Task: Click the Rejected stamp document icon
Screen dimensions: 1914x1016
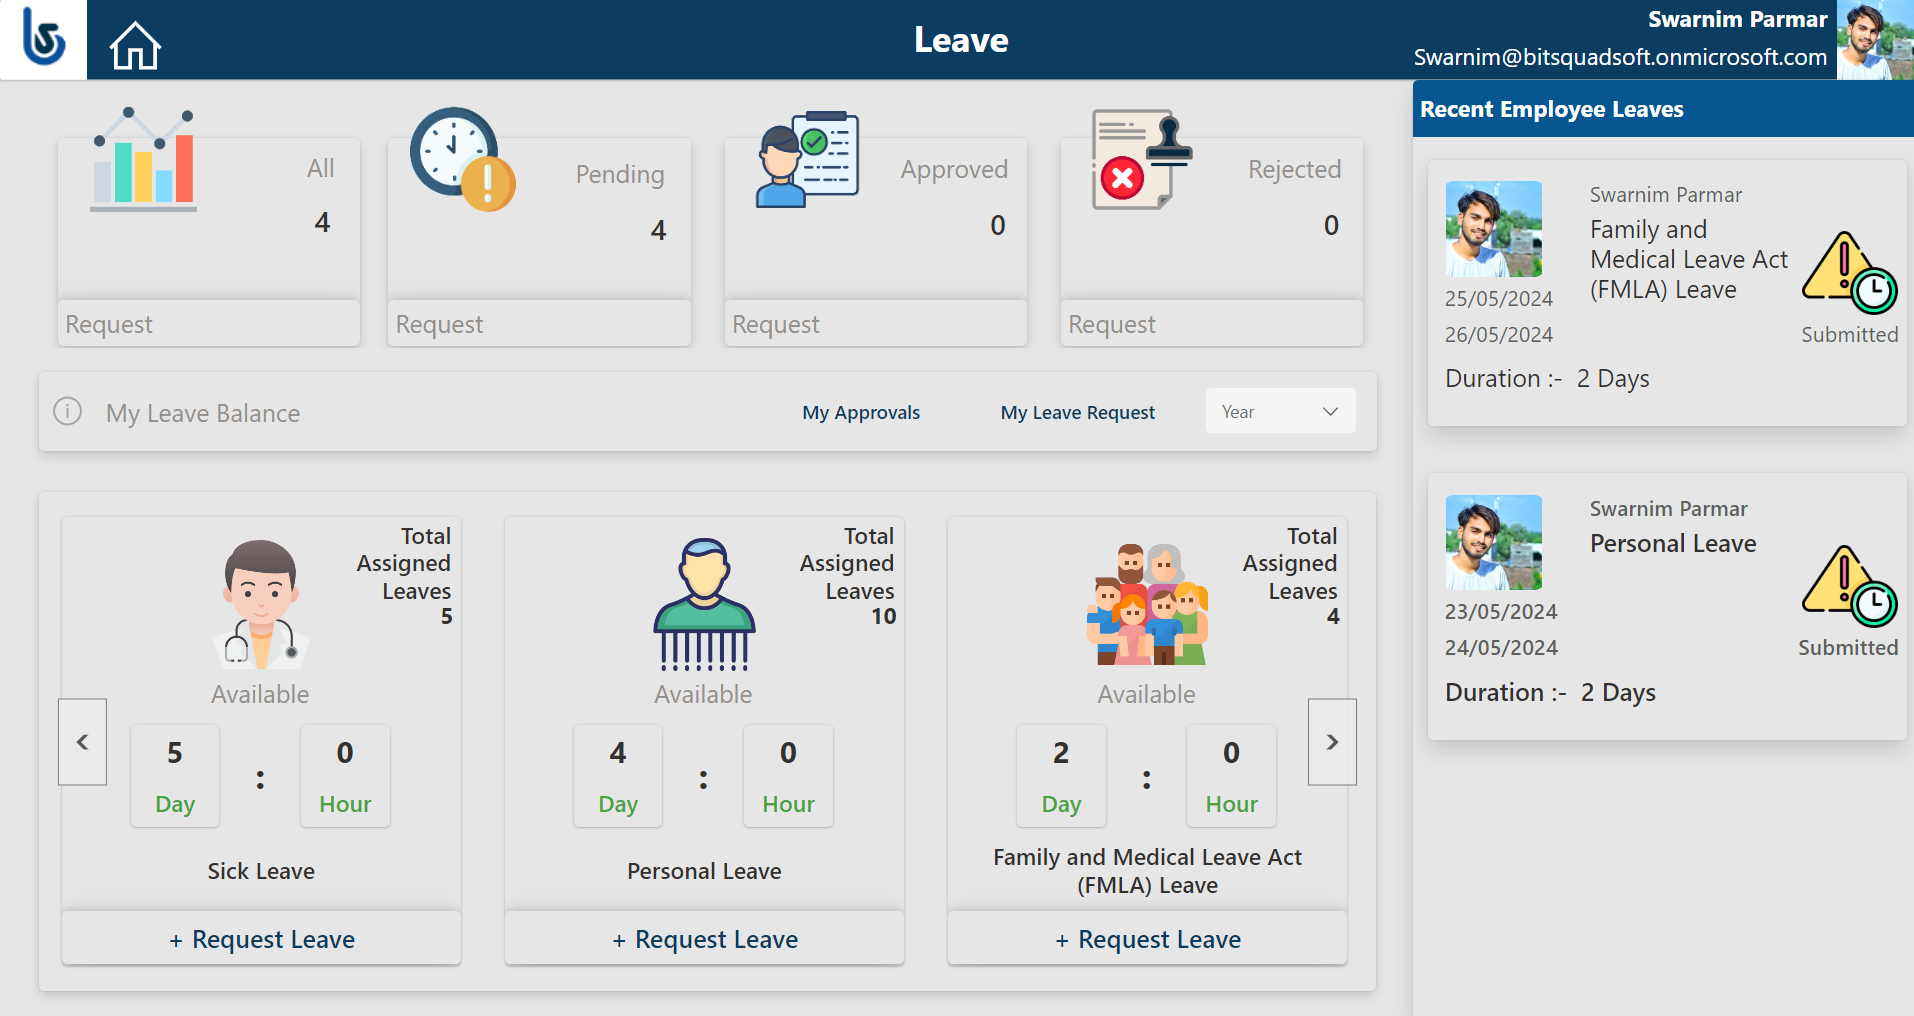Action: [1141, 159]
